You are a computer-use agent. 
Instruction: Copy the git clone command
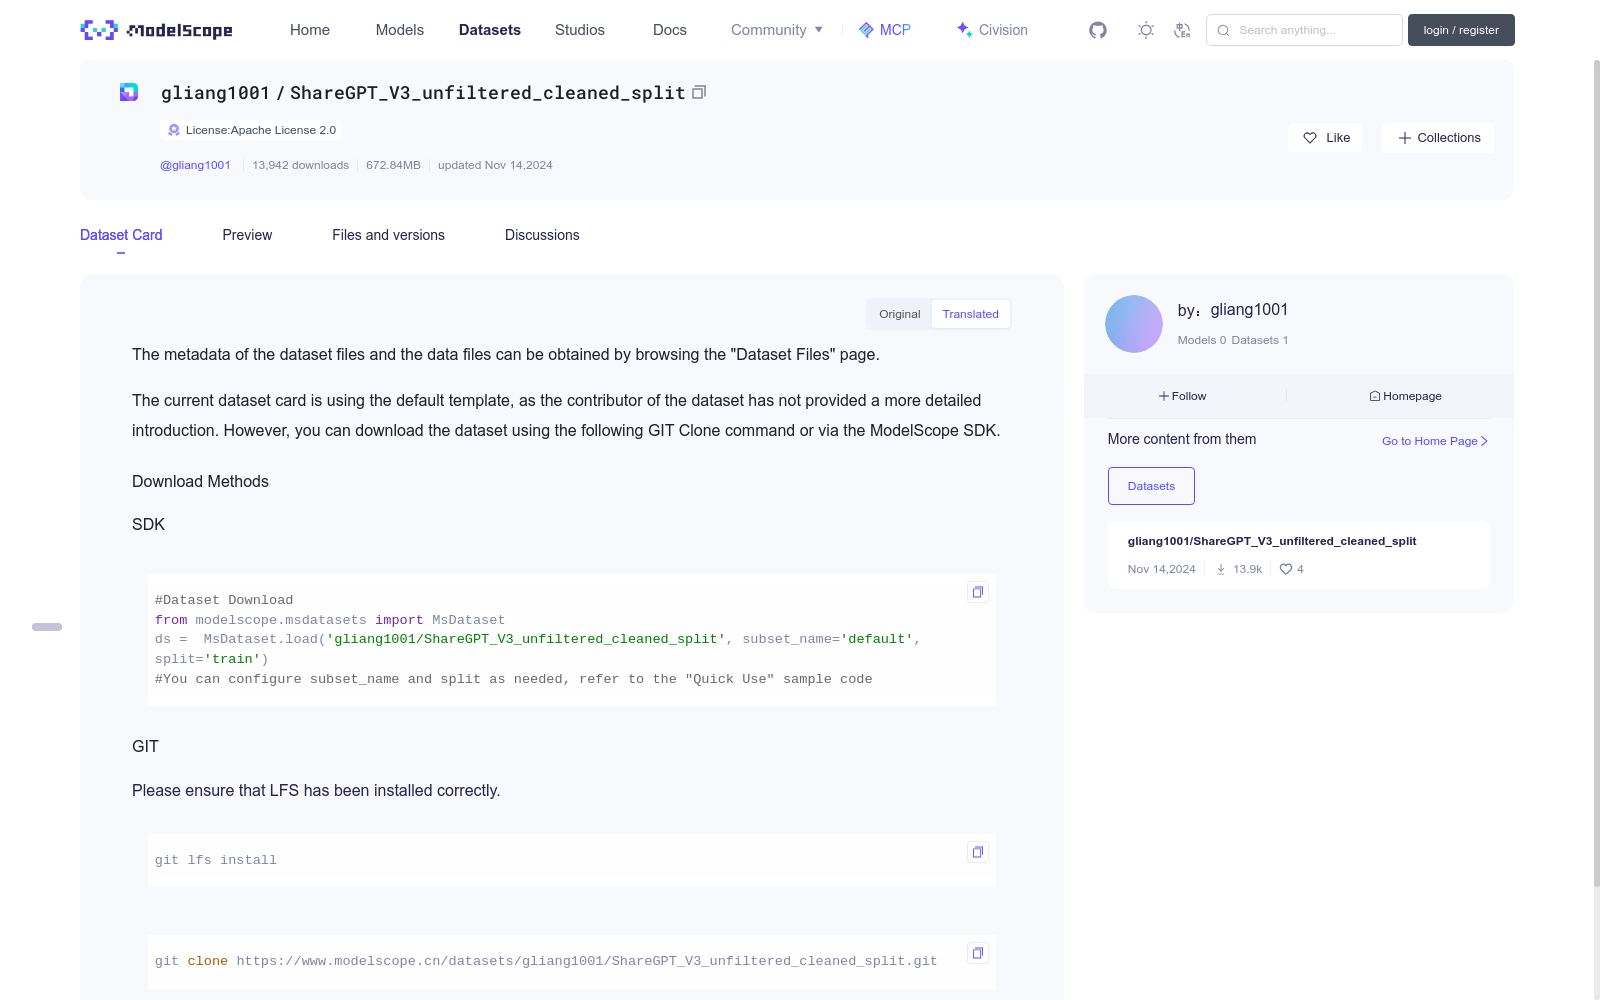pos(978,953)
